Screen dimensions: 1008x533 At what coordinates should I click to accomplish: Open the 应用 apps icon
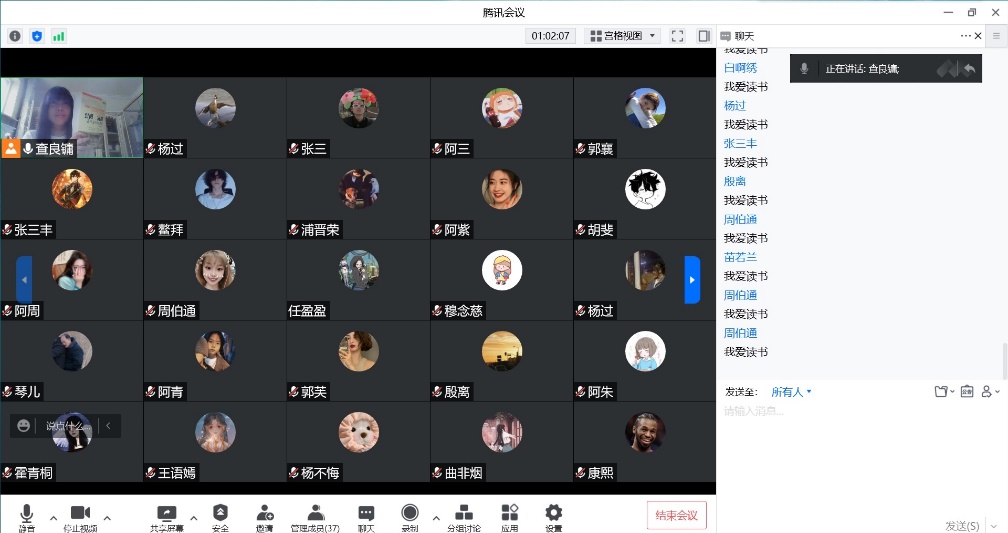click(x=509, y=514)
